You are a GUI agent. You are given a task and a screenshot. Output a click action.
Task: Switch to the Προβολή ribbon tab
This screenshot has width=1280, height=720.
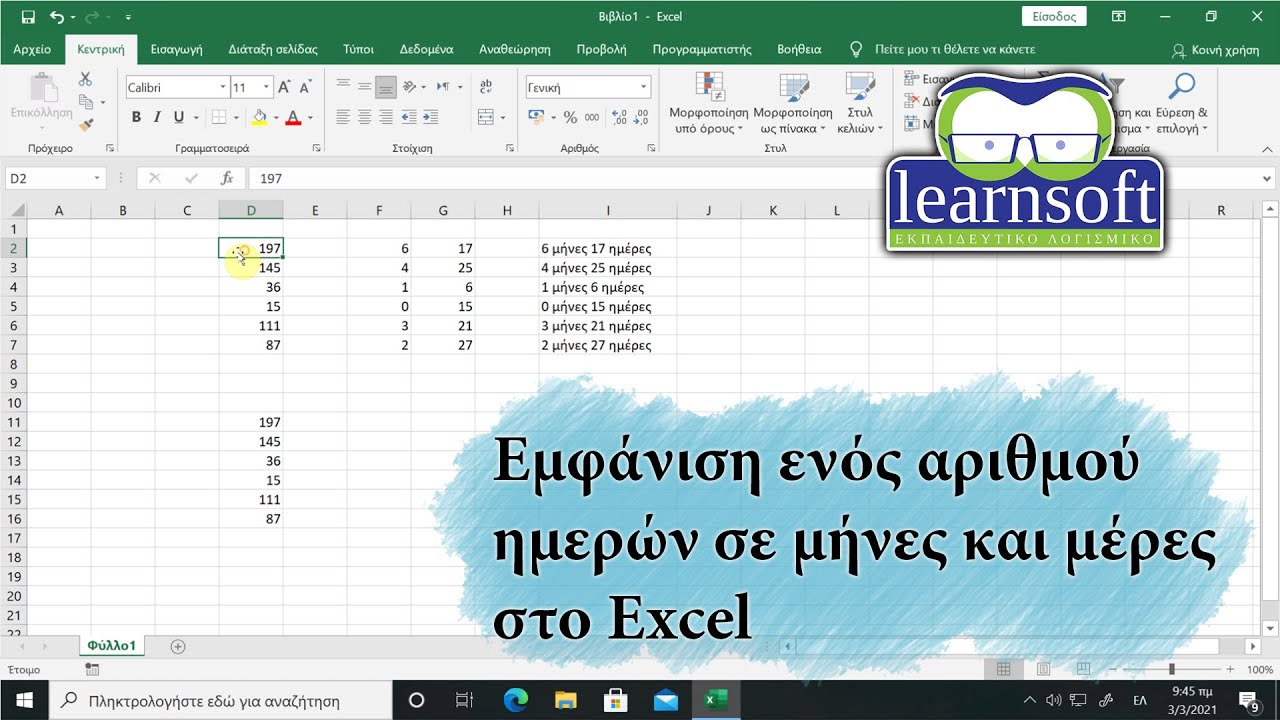tap(601, 49)
